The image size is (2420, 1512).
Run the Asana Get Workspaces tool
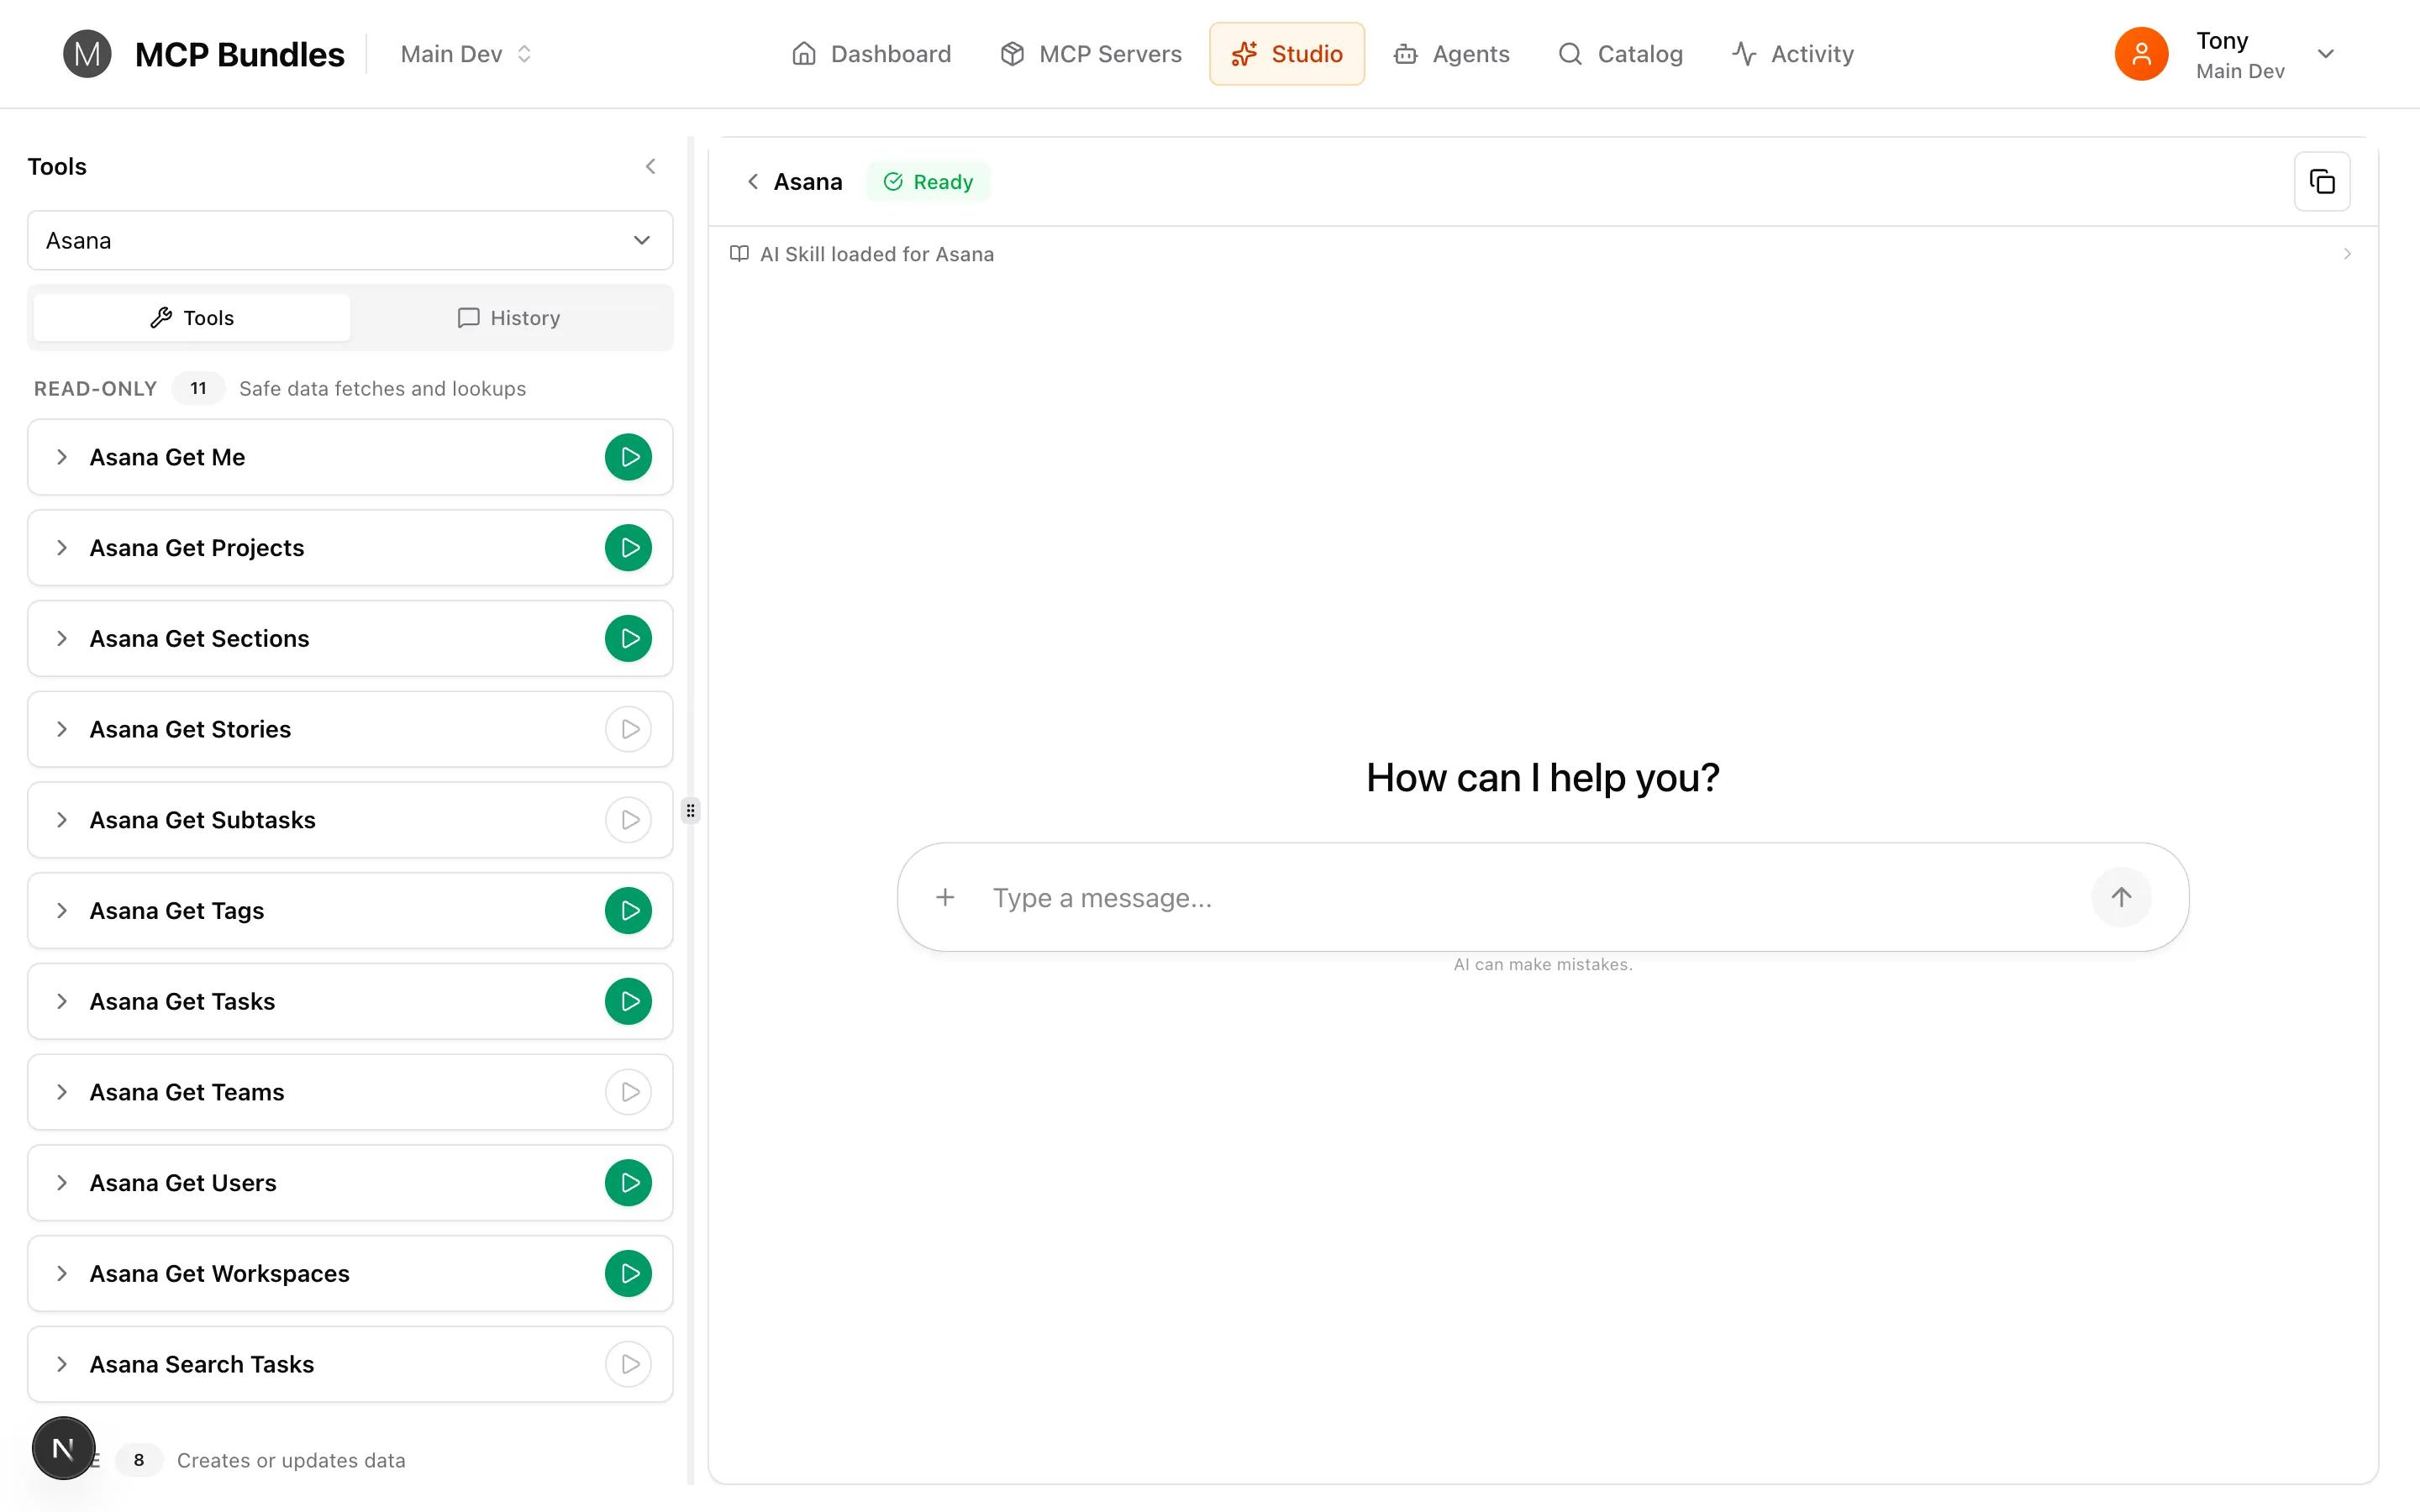tap(628, 1273)
